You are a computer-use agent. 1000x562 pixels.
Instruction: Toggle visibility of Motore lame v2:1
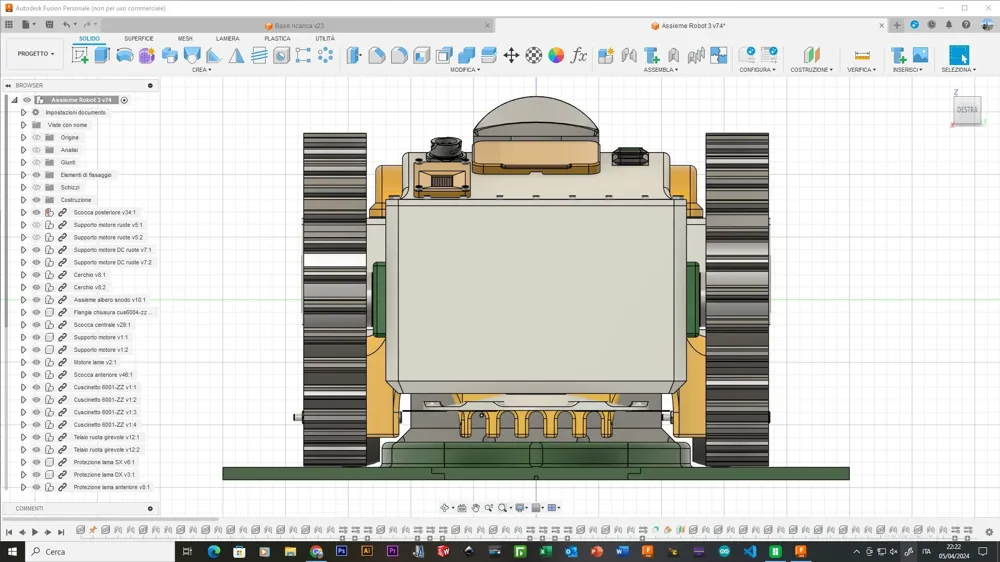[36, 362]
